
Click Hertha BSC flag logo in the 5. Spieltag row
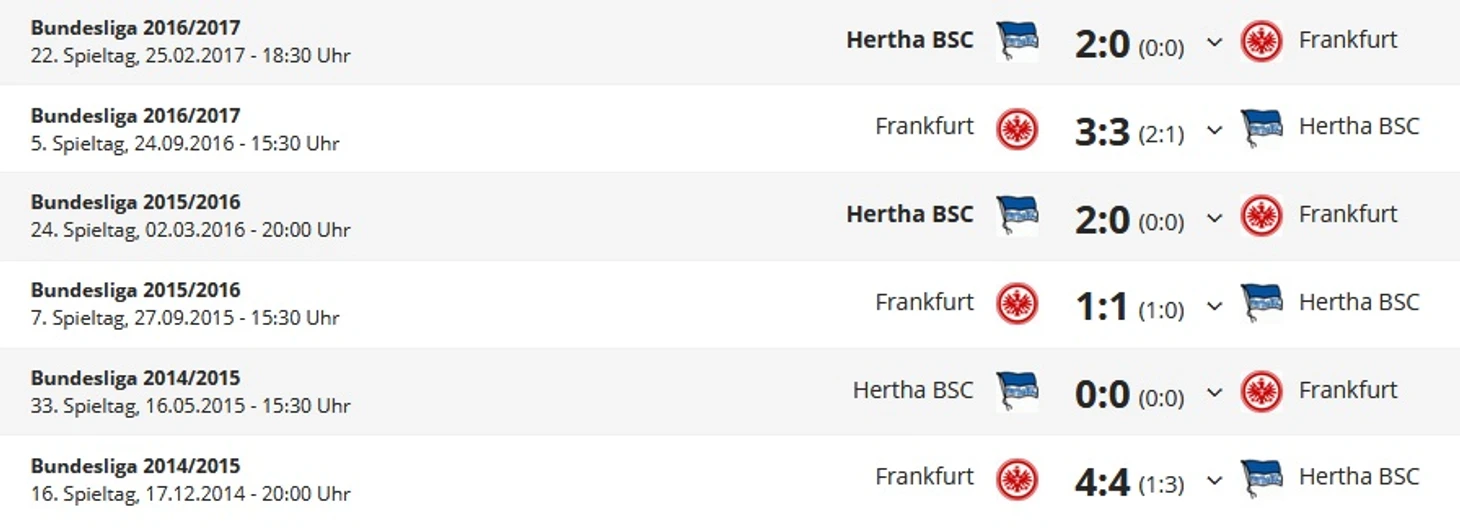tap(1261, 128)
